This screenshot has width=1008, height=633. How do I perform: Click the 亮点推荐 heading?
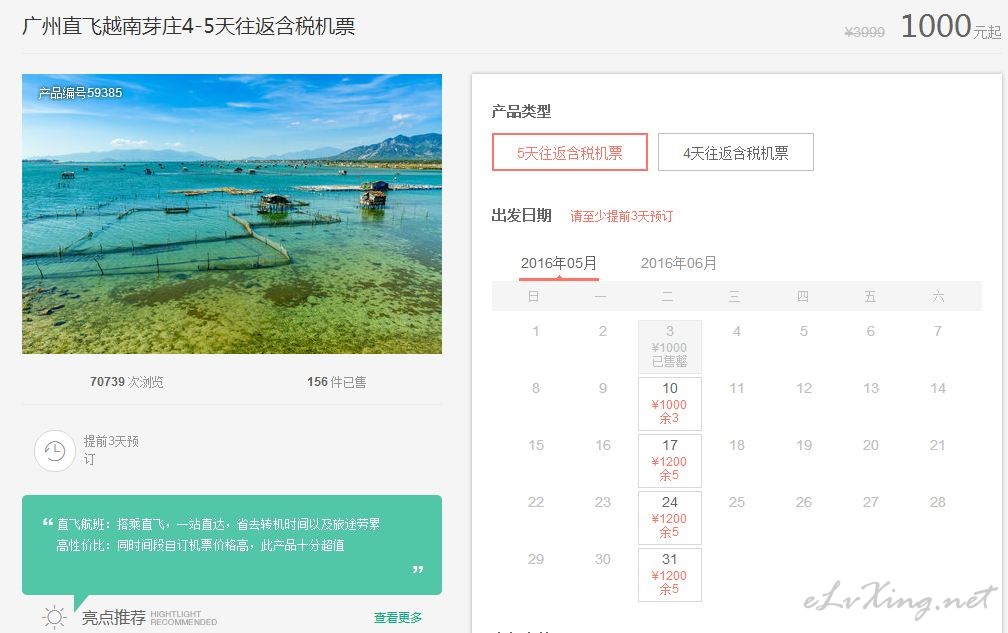click(114, 618)
